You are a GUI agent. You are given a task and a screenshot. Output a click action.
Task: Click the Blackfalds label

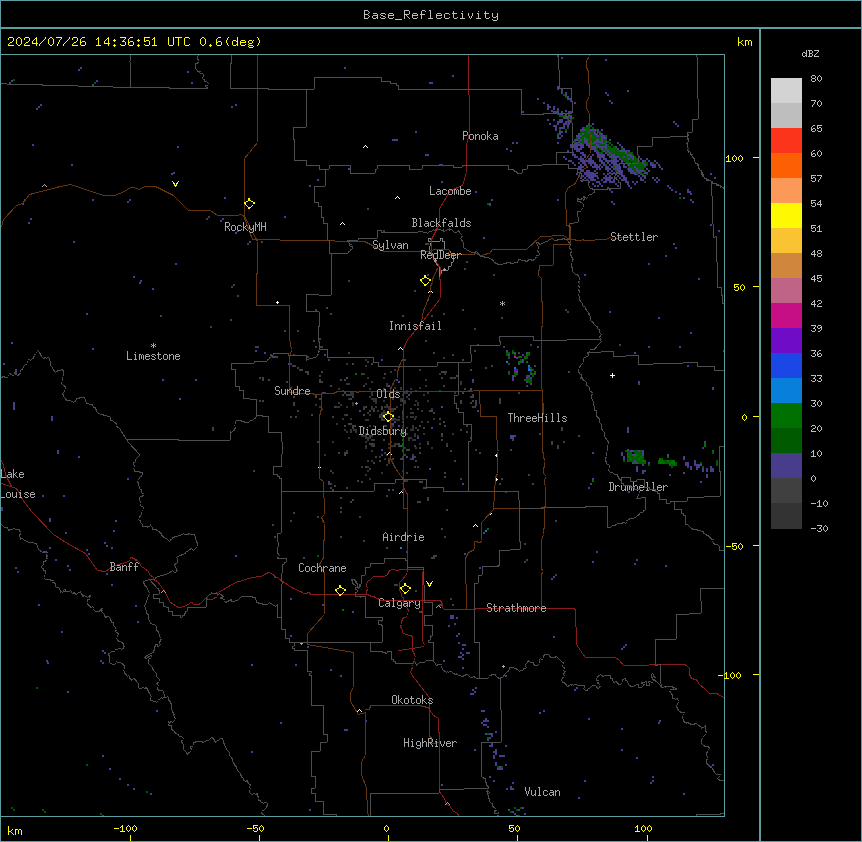click(x=441, y=223)
